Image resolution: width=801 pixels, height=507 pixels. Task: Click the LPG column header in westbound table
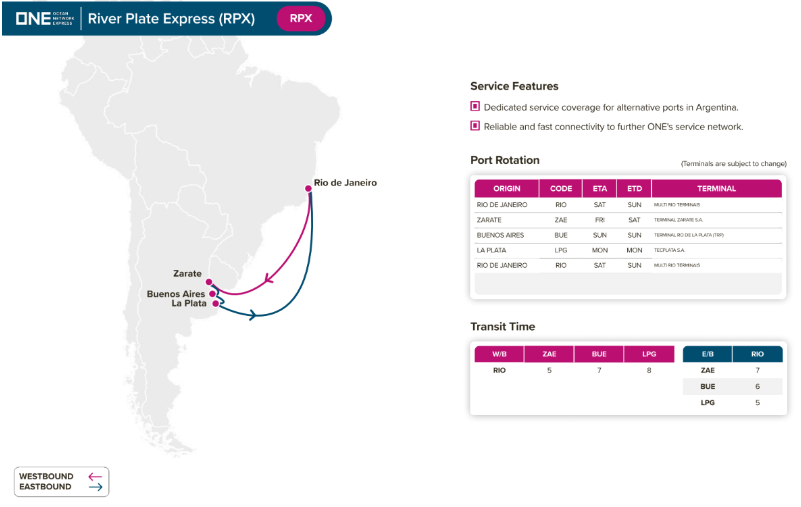[649, 354]
